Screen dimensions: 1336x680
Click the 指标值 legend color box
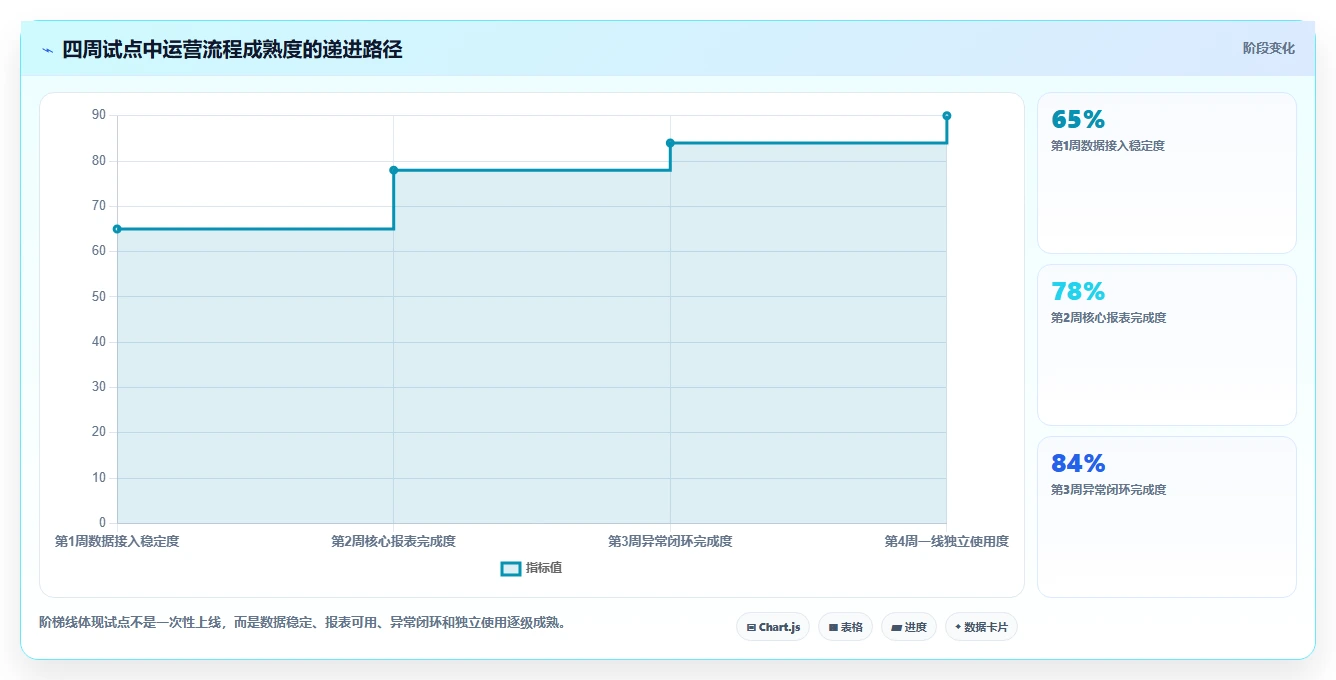tap(510, 568)
